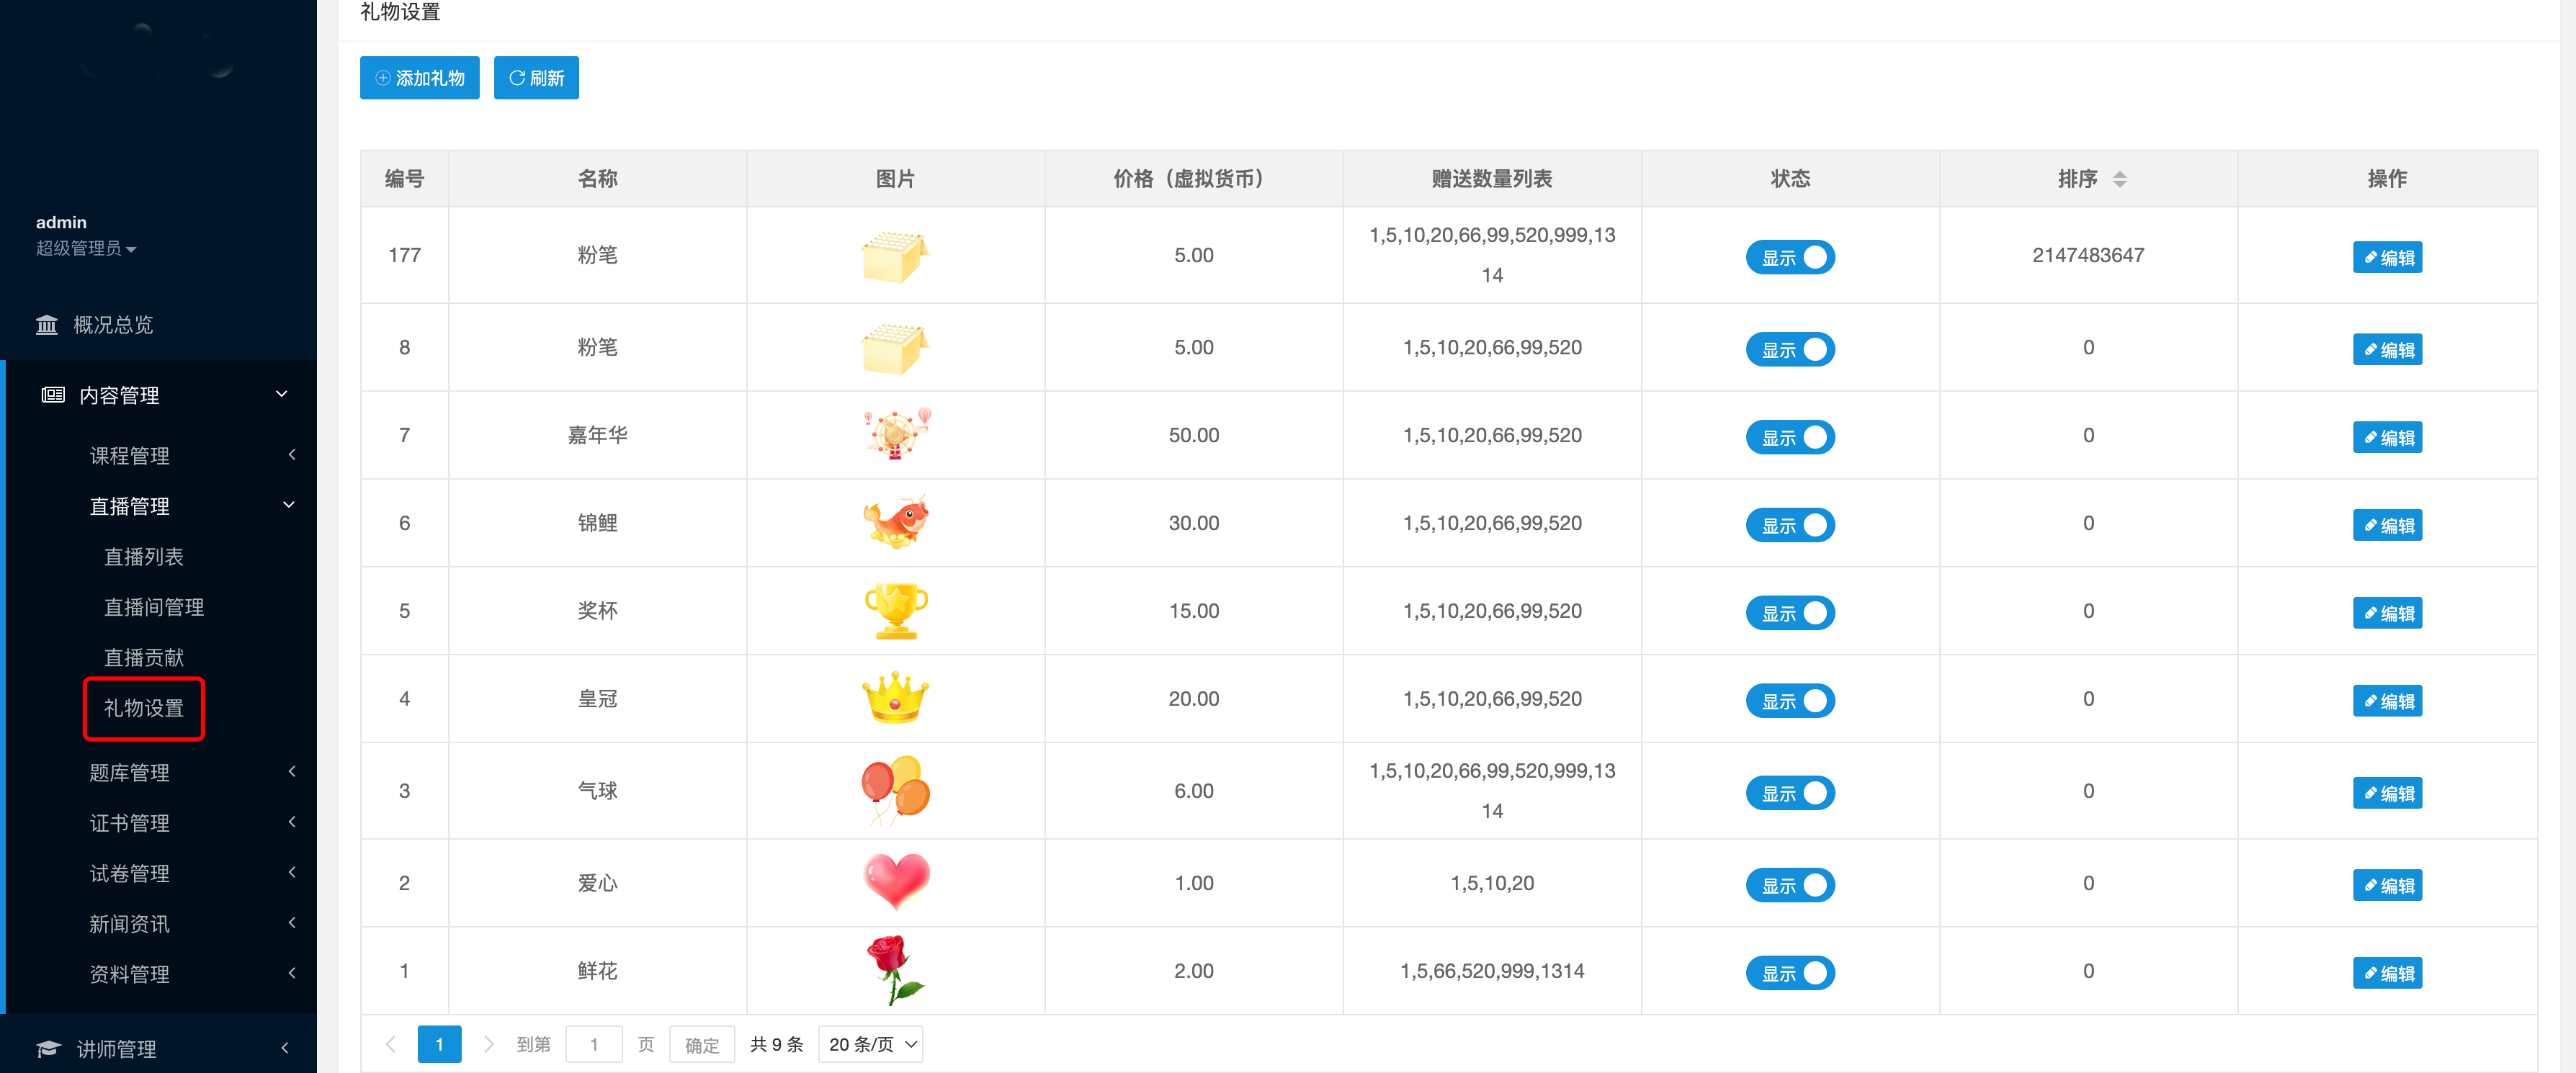Toggle 显示 switch for gift 177
The image size is (2576, 1073).
tap(1790, 257)
